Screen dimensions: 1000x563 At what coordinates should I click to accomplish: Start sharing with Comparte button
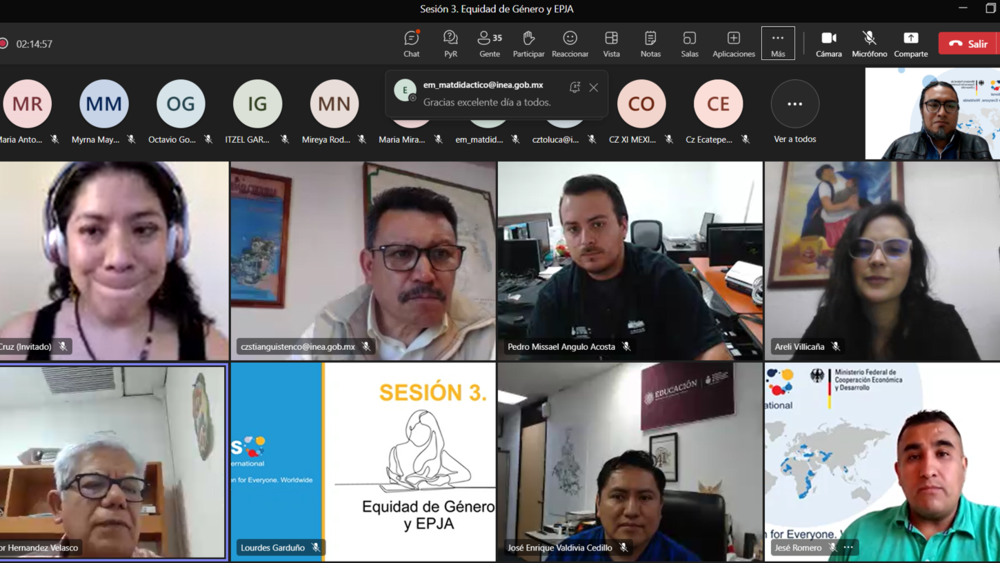[910, 43]
